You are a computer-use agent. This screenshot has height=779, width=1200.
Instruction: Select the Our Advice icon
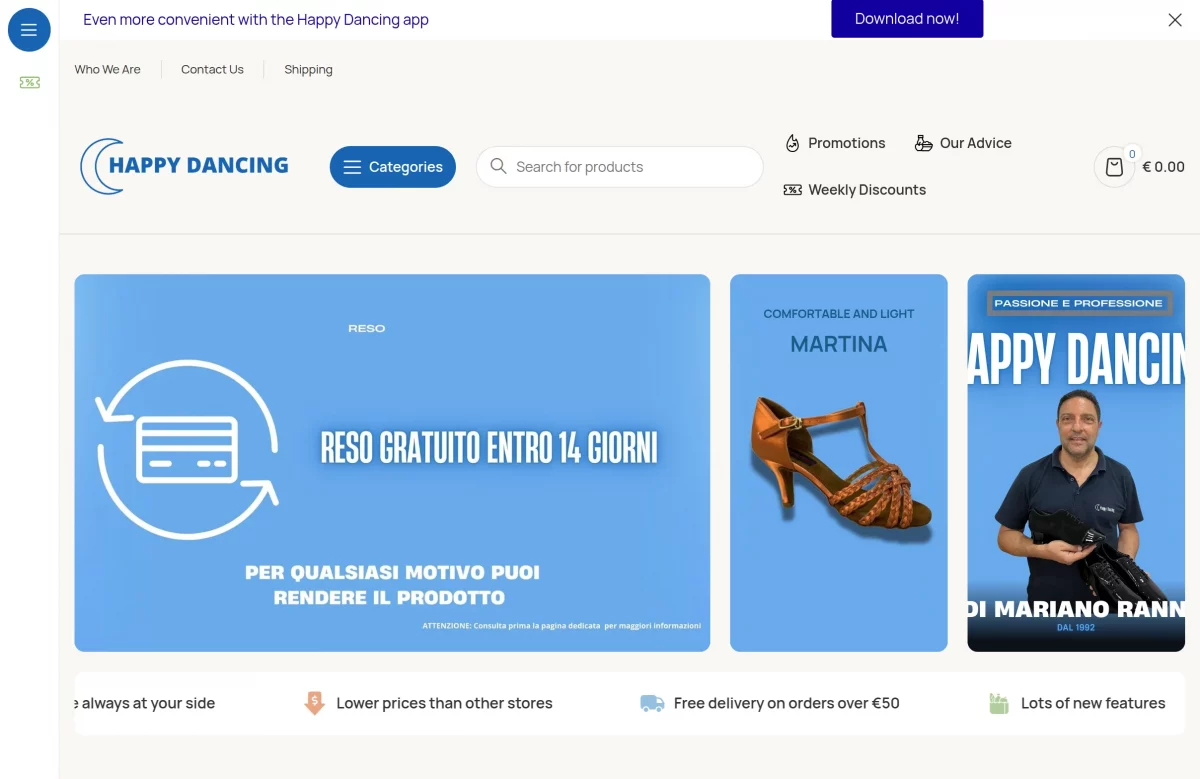[922, 143]
